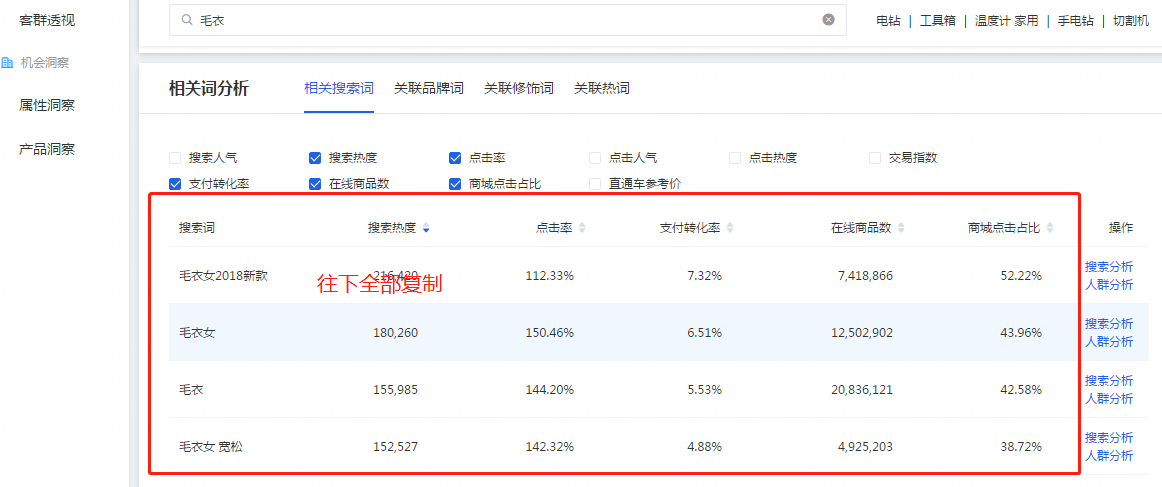This screenshot has width=1162, height=487.
Task: Click the 温度计 家用 suggested keyword
Action: click(x=1006, y=21)
